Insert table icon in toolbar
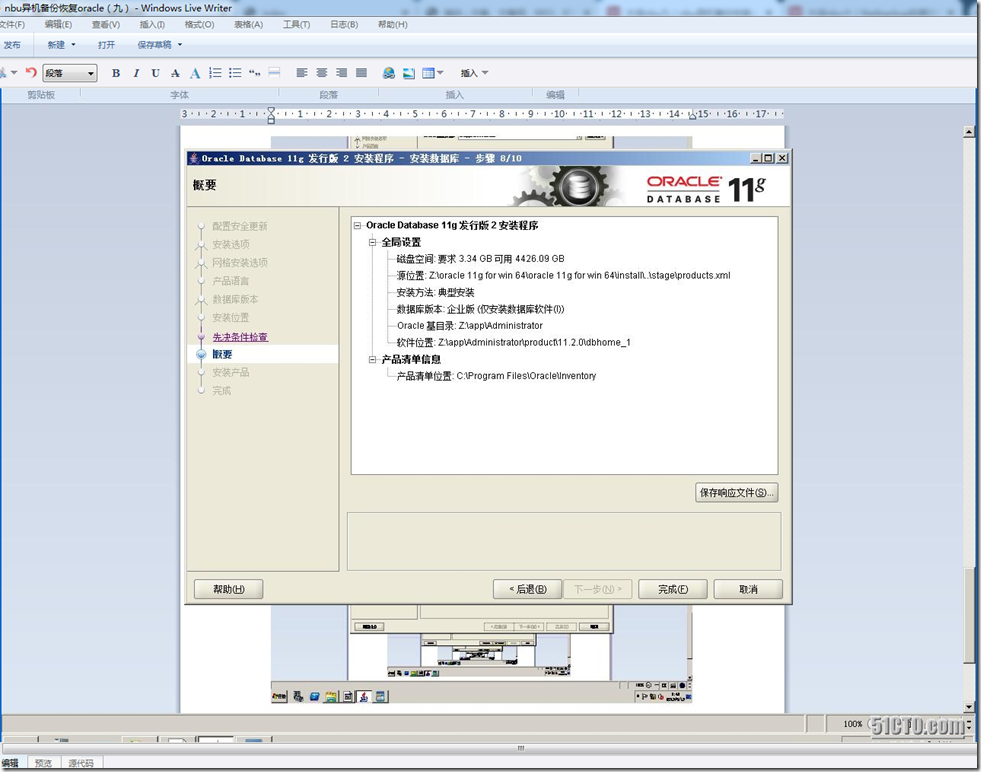The width and height of the screenshot is (981, 772). click(428, 73)
